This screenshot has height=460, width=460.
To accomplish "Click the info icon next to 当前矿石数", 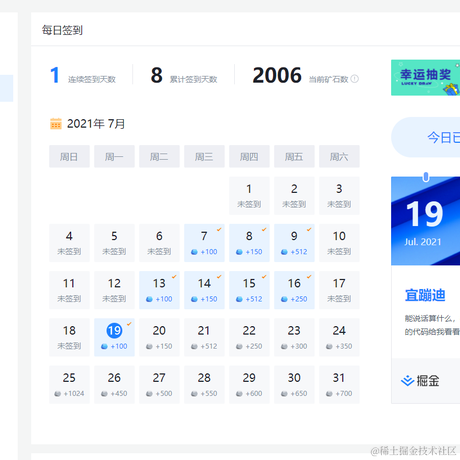I will 355,79.
